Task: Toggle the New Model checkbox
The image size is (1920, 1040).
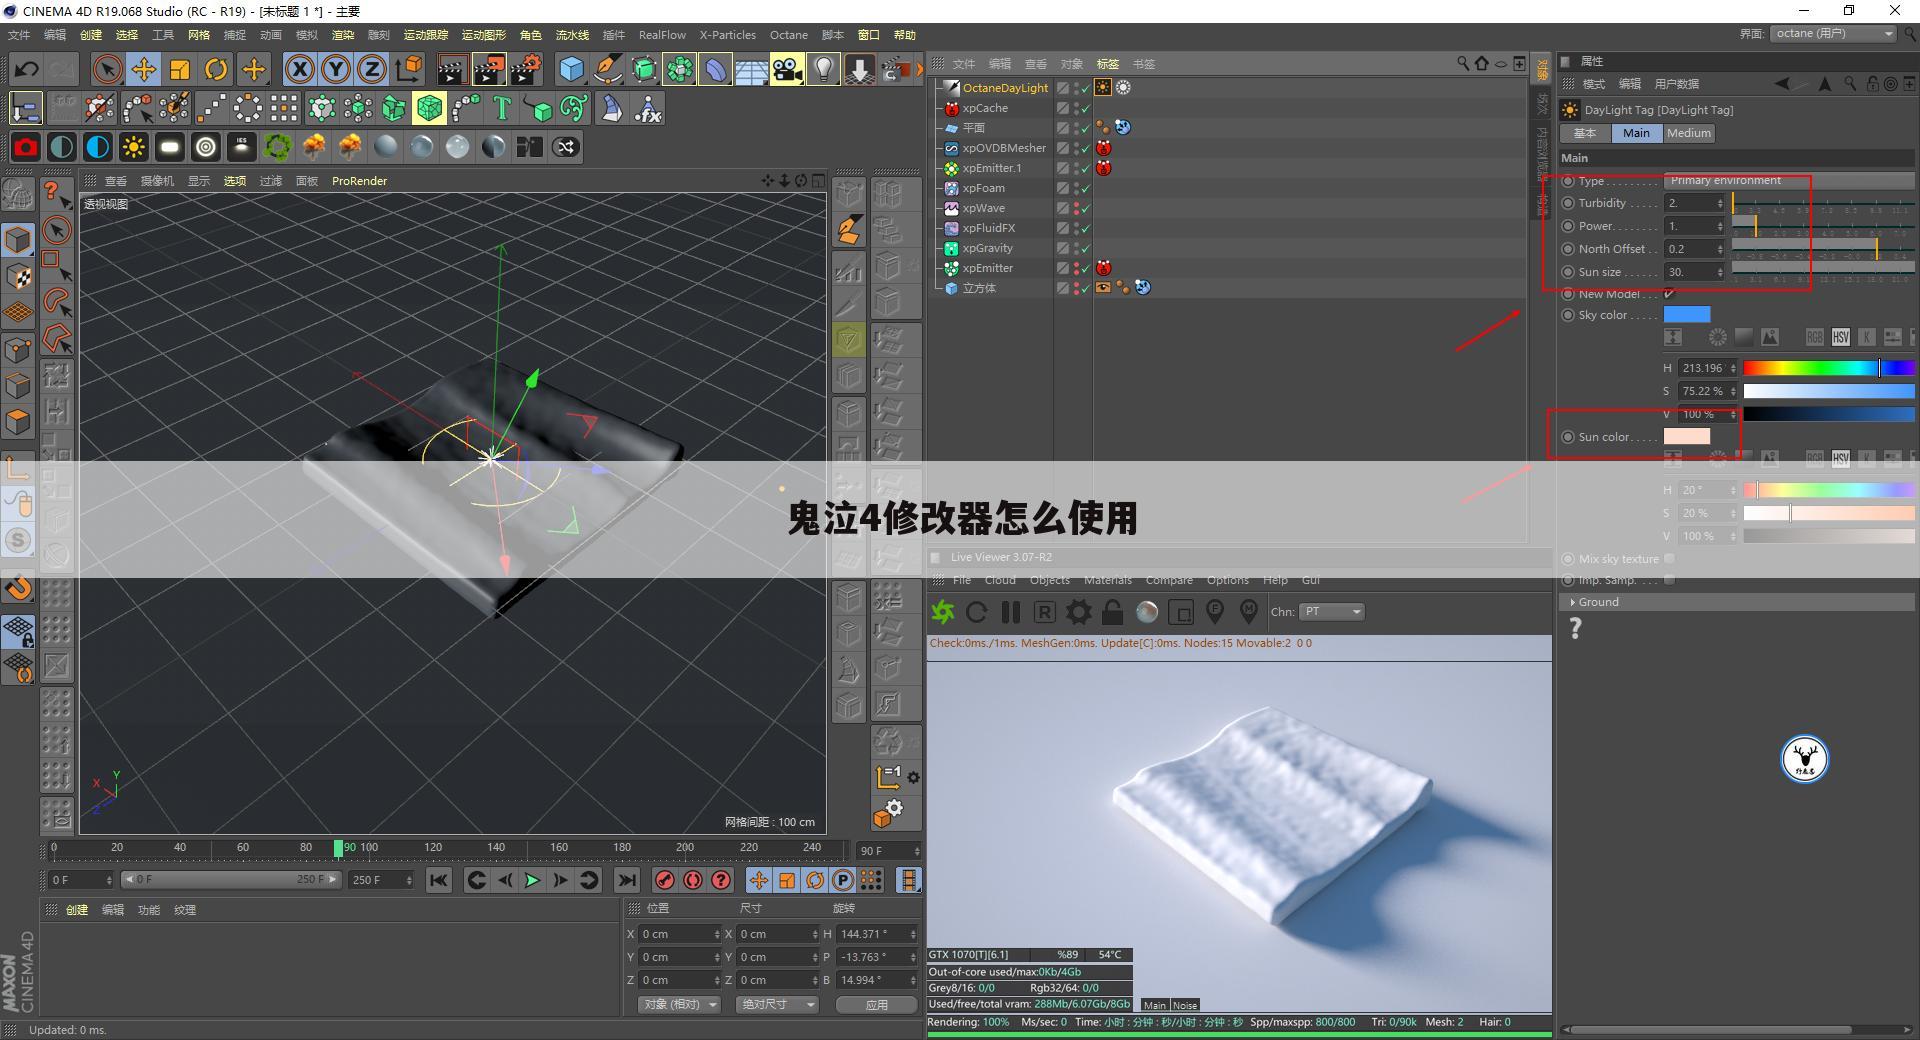Action: point(1669,293)
